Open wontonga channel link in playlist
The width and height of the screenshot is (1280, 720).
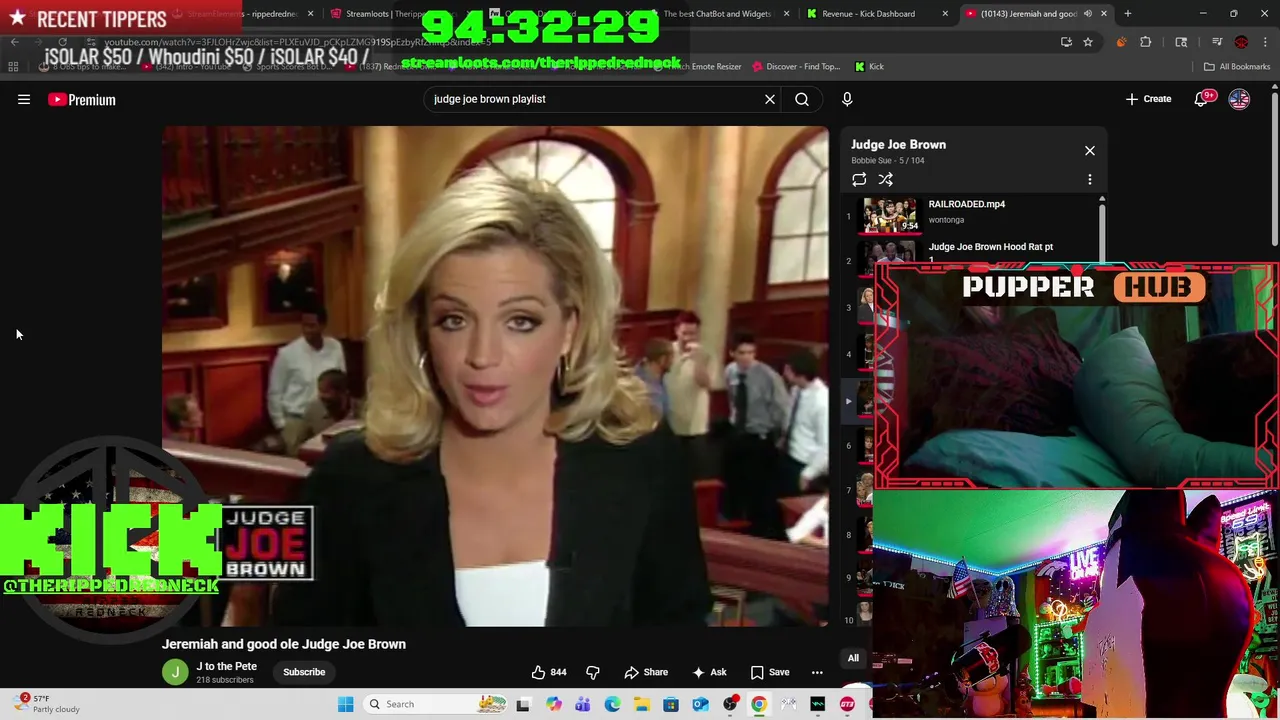point(946,220)
